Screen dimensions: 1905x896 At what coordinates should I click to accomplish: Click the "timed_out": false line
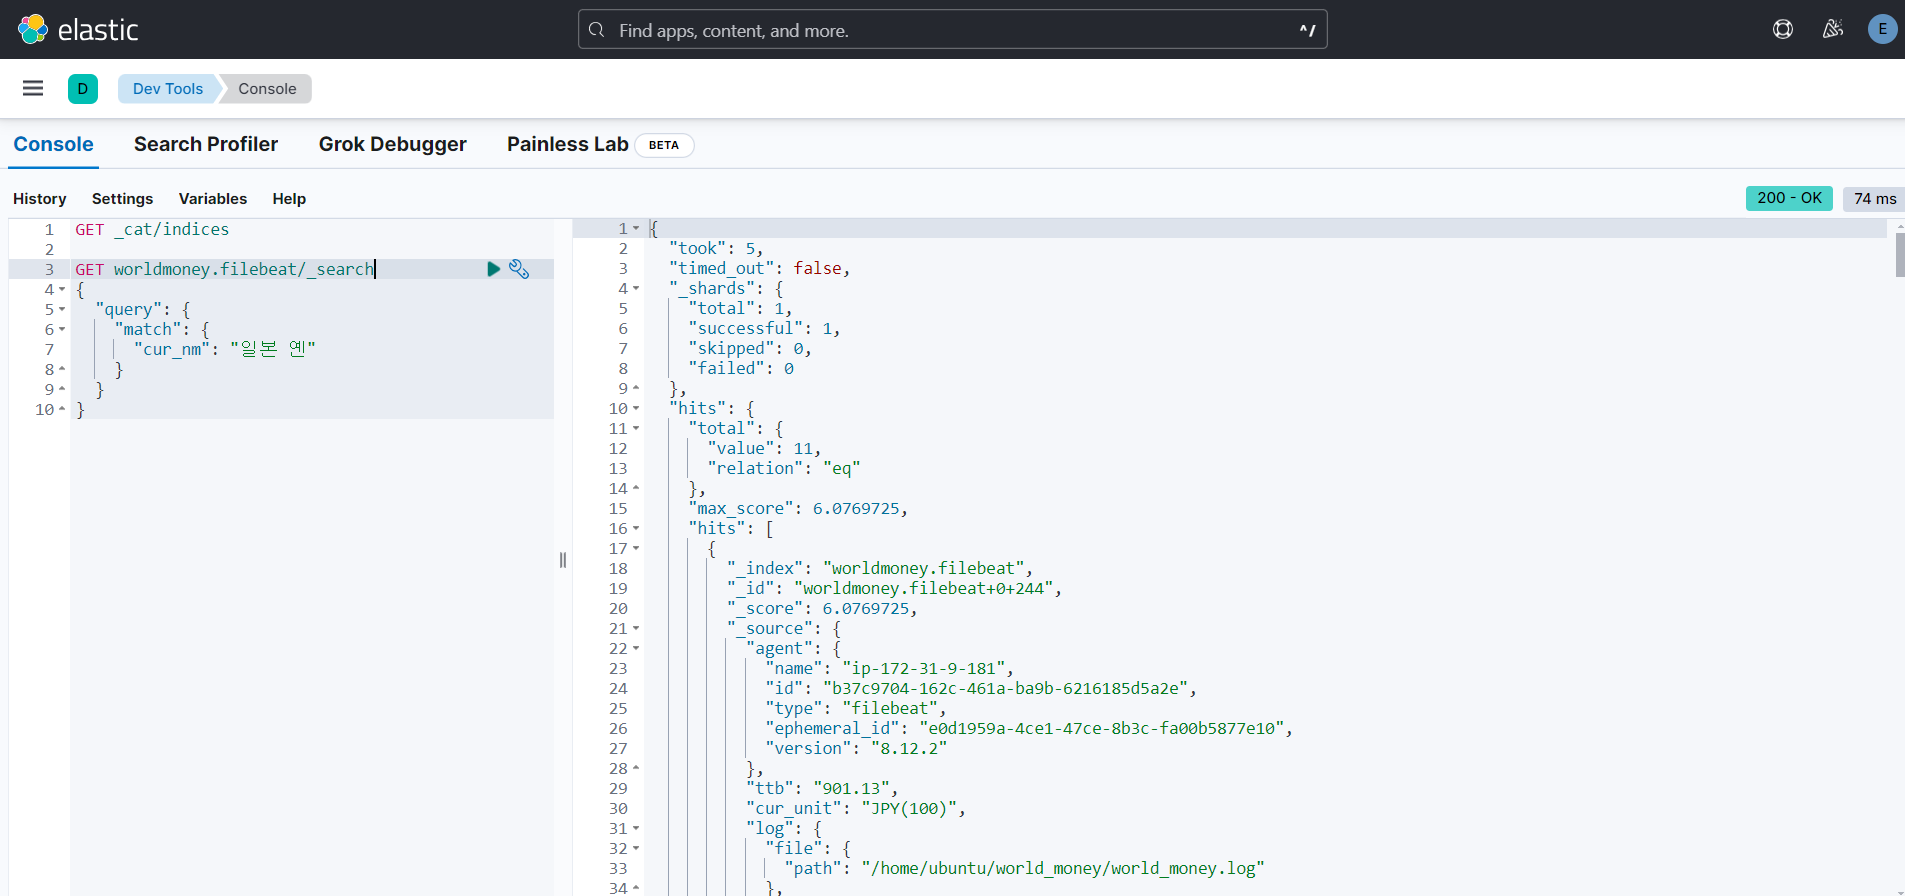pyautogui.click(x=760, y=268)
